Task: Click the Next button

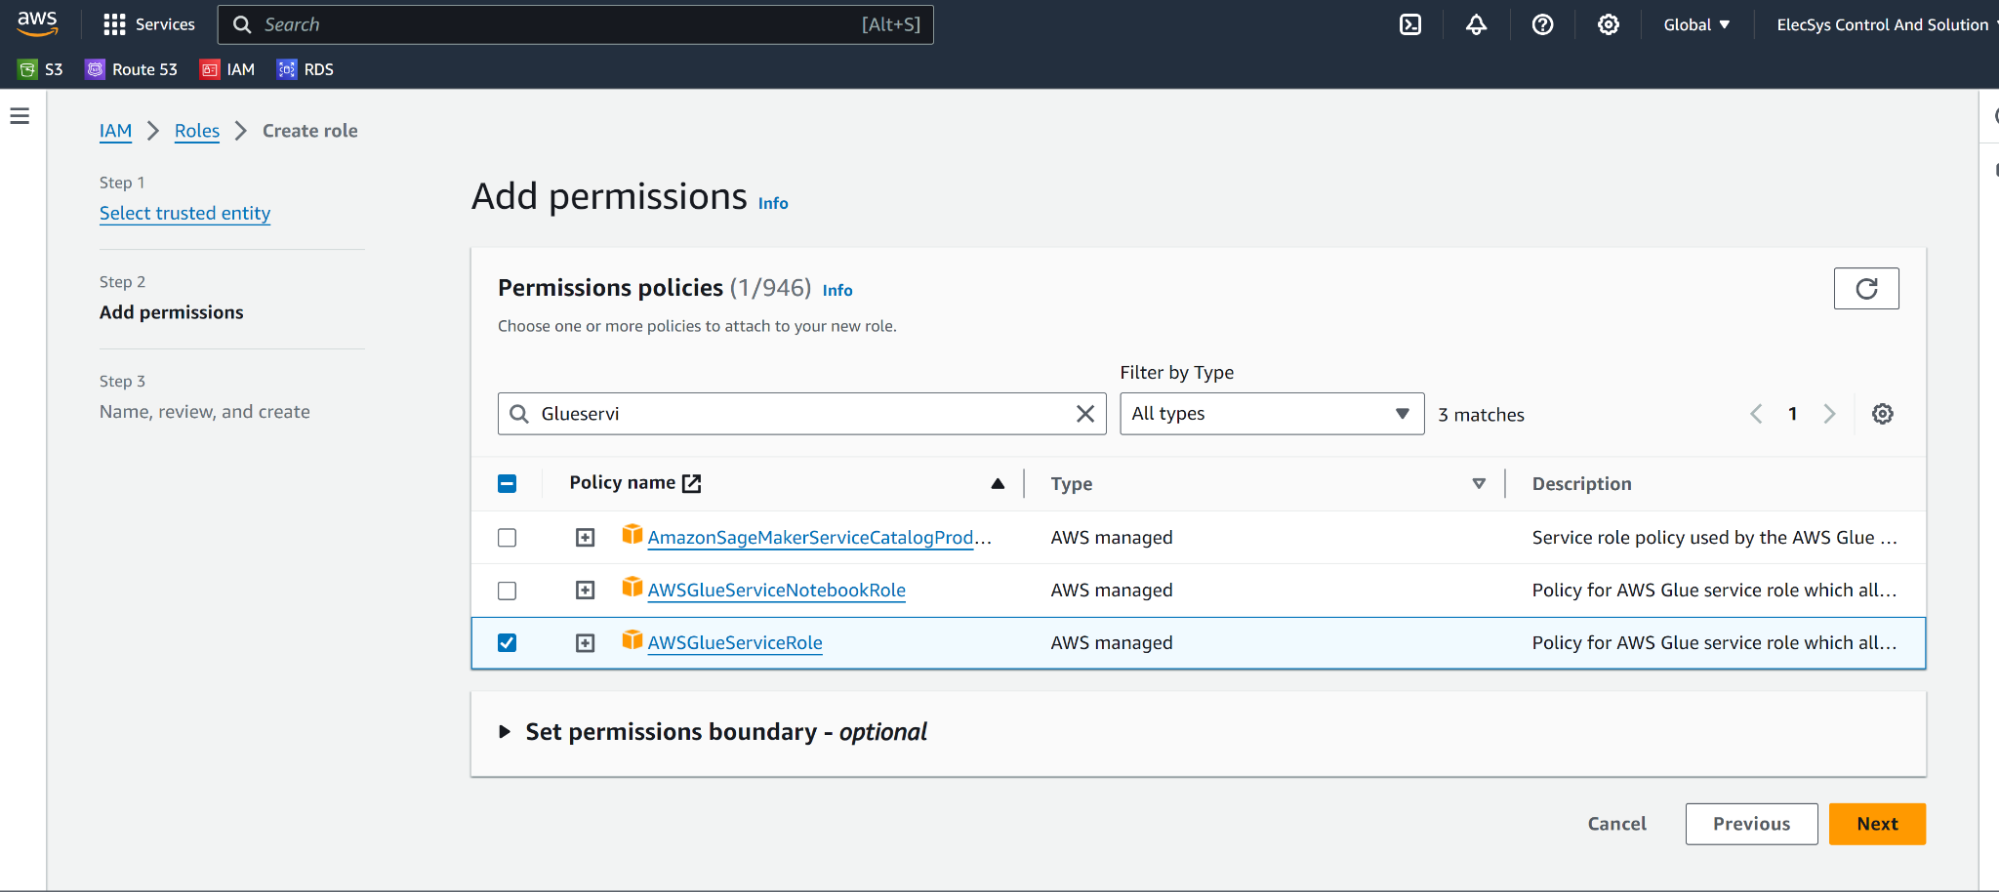Action: pyautogui.click(x=1877, y=824)
